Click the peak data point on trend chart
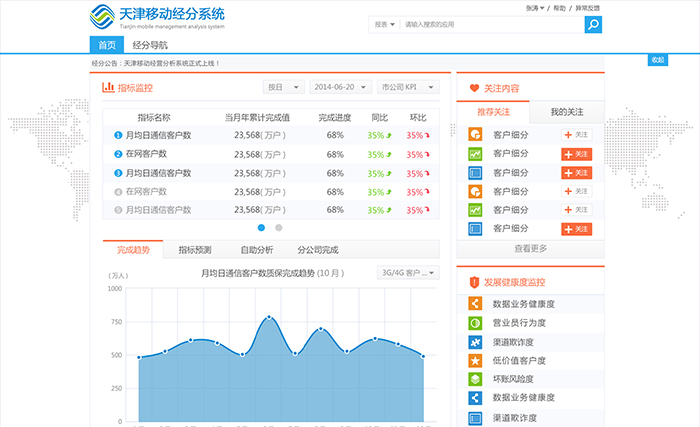Screen dimensions: 700x427 tap(268, 317)
